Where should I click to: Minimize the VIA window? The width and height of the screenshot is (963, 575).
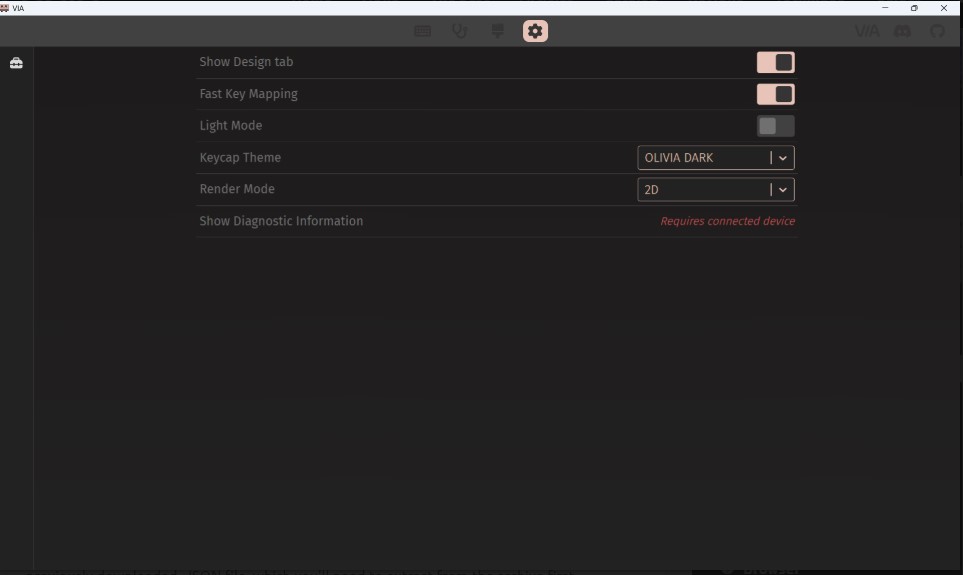coord(885,8)
